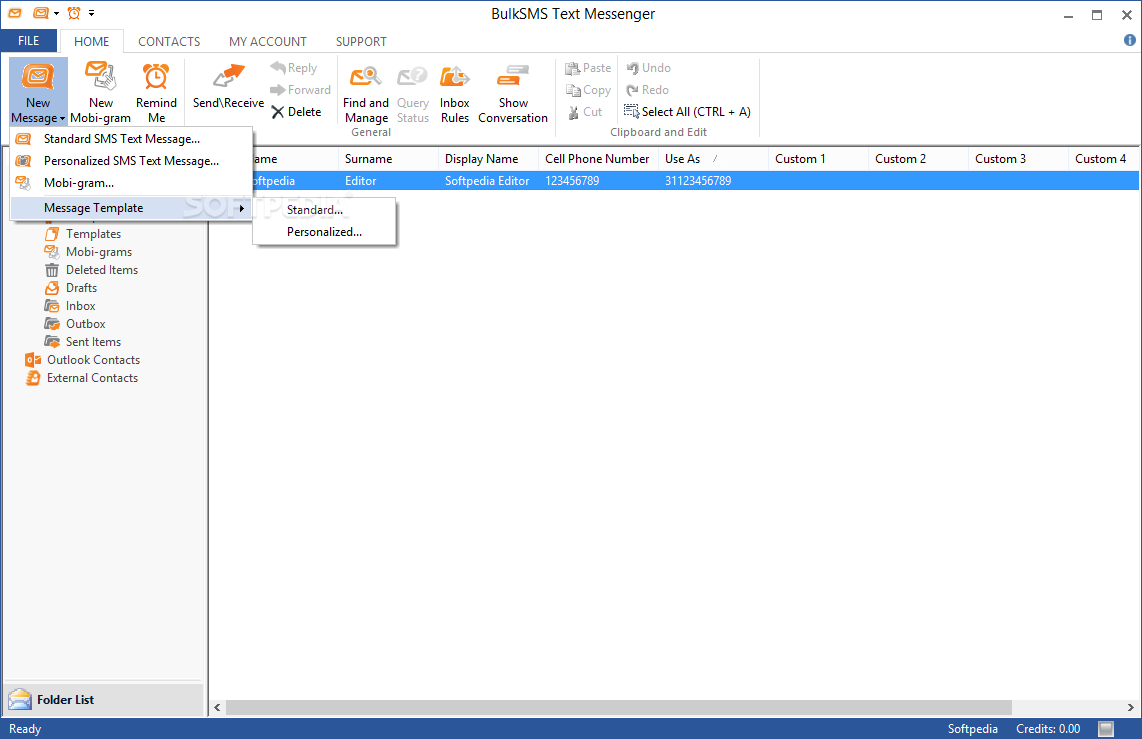The height and width of the screenshot is (739, 1142).
Task: Click the Redo button
Action: coord(647,90)
